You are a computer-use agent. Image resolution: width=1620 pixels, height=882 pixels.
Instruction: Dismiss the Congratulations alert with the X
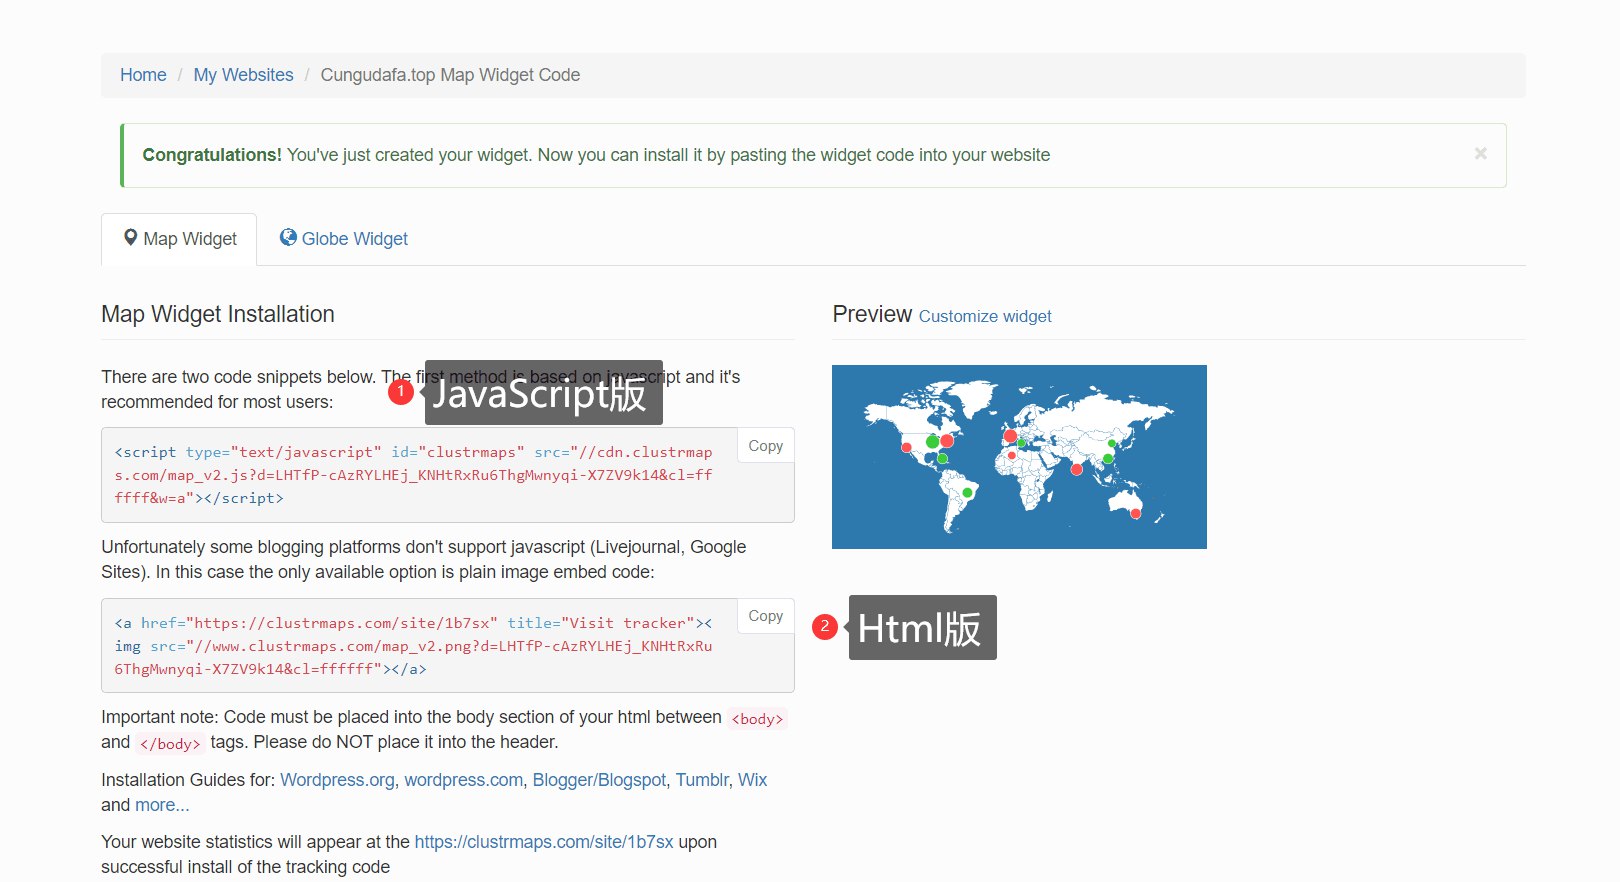(1480, 154)
